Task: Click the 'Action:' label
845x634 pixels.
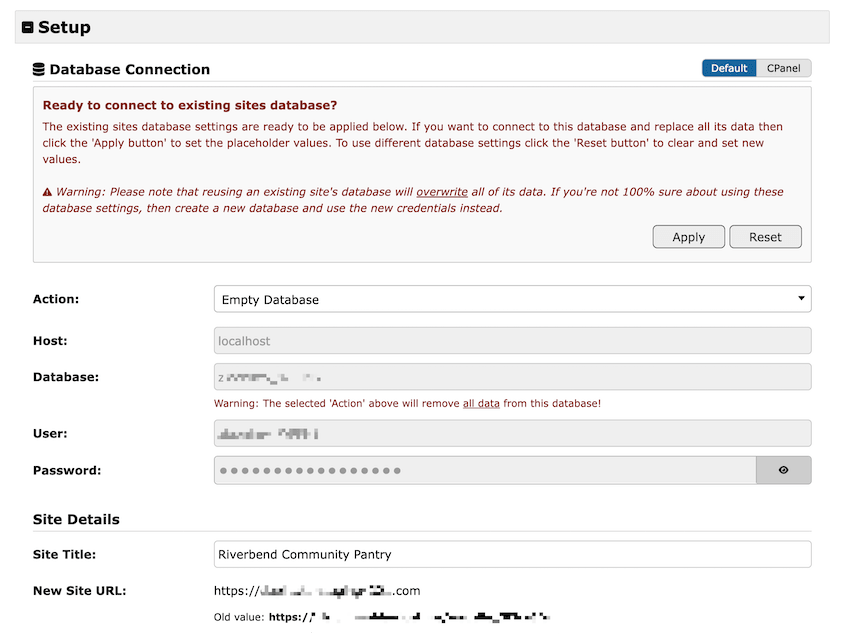Action: point(56,299)
